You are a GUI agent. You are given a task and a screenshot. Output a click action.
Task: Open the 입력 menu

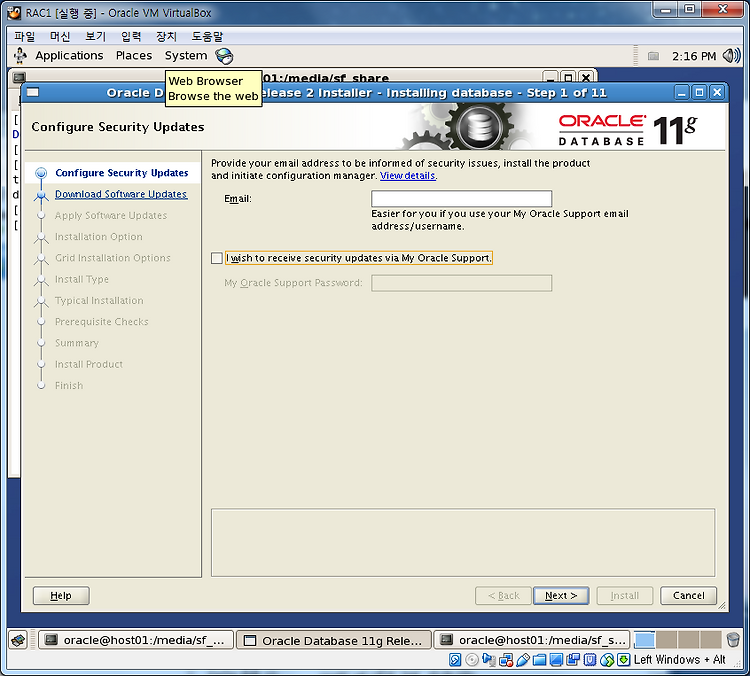point(131,36)
